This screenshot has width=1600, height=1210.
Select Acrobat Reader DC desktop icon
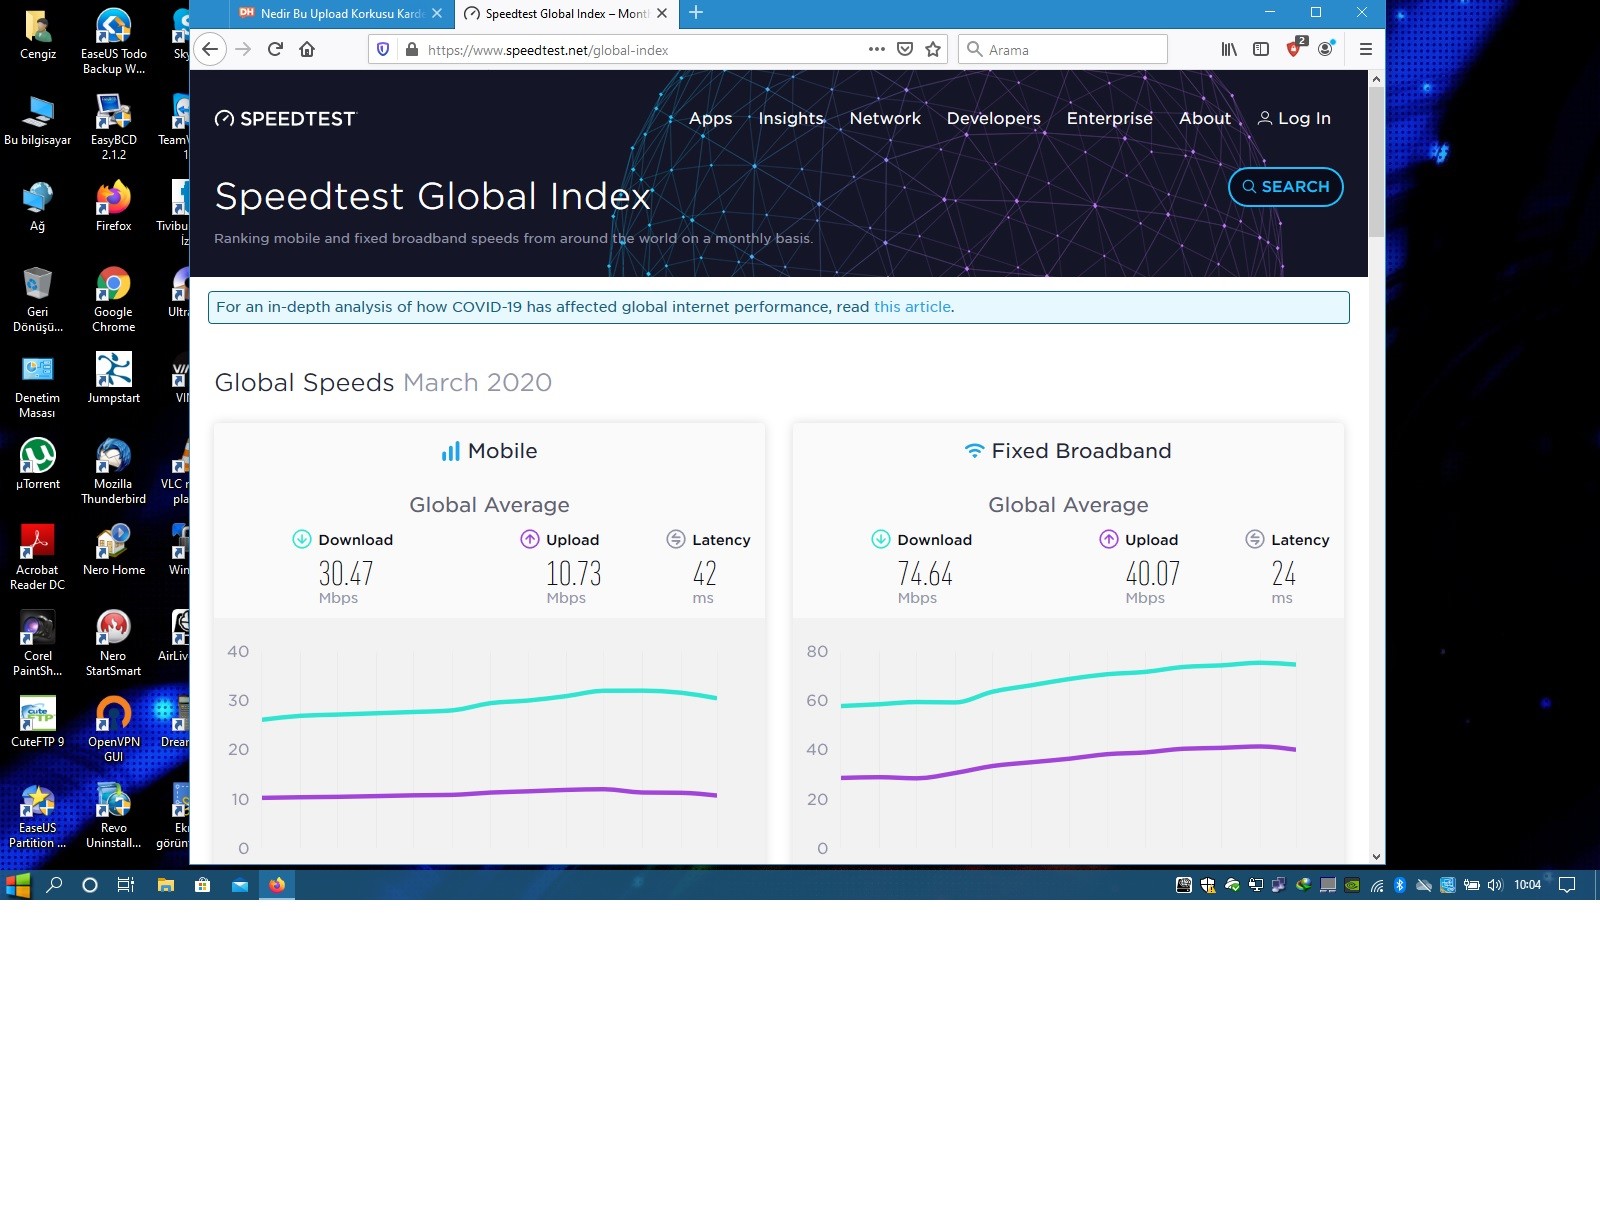click(38, 558)
